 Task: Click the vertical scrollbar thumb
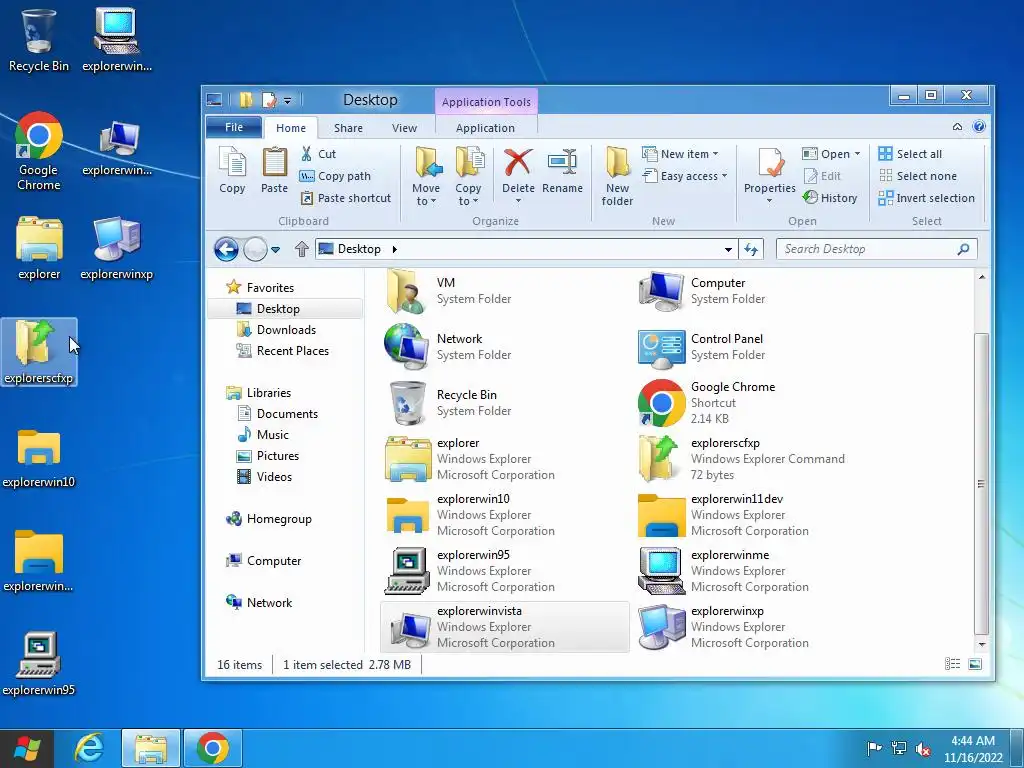click(981, 483)
